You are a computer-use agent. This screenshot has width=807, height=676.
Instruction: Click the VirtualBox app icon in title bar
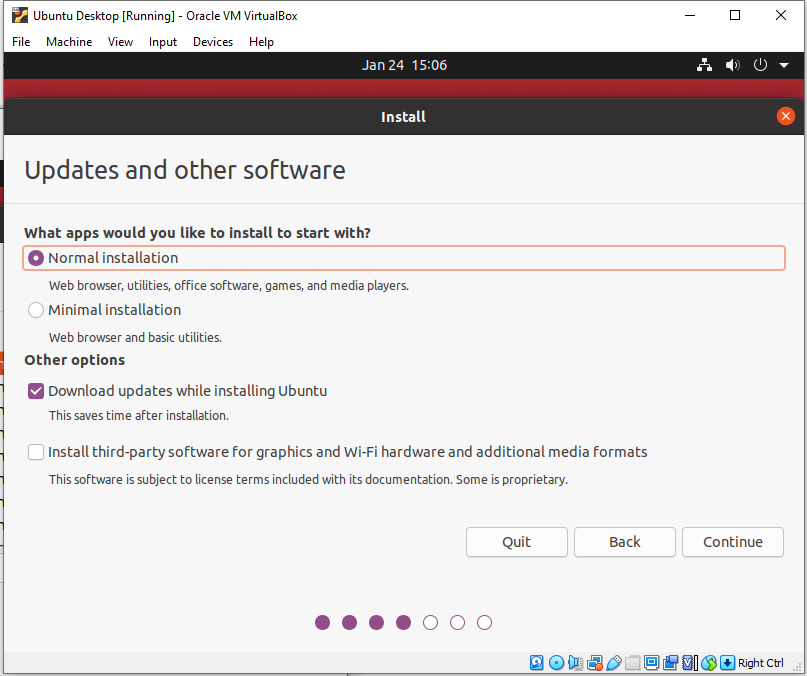[20, 15]
